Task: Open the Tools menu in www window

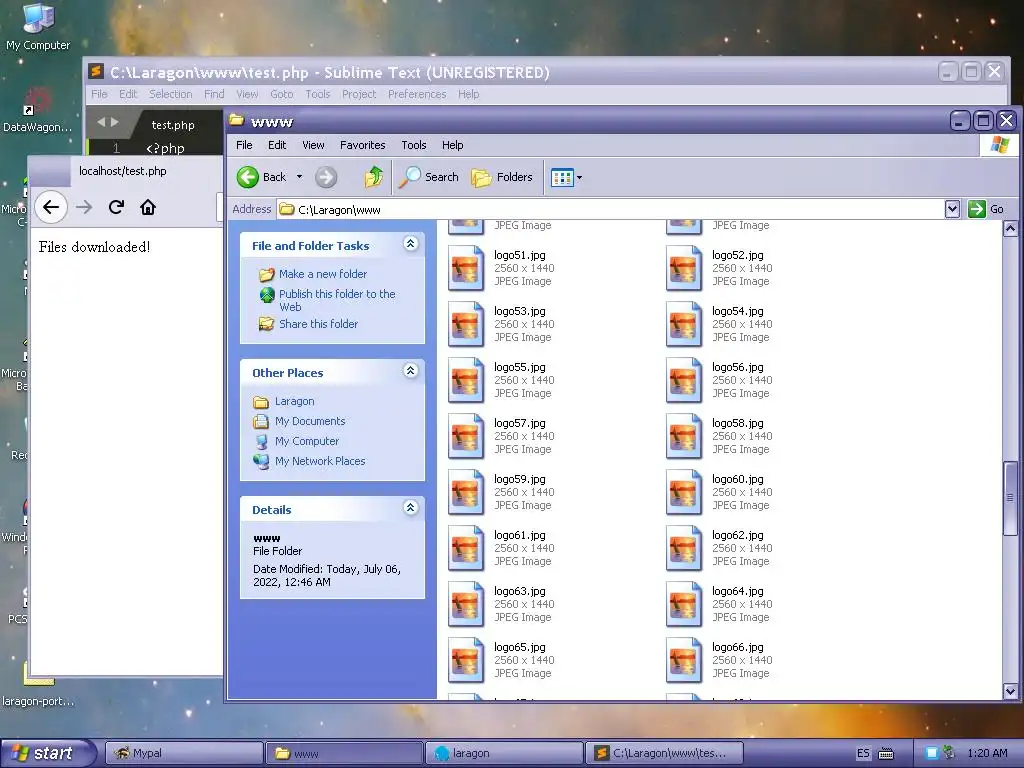Action: tap(413, 145)
